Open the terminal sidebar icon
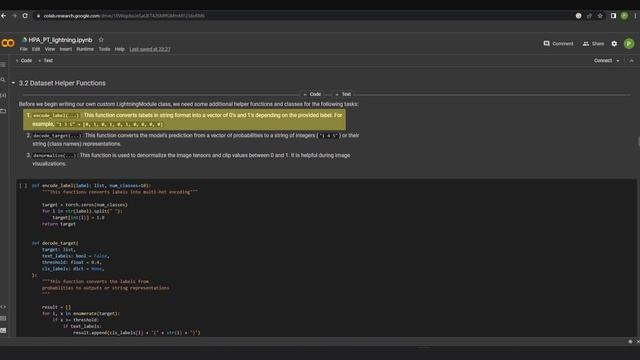 click(3, 330)
